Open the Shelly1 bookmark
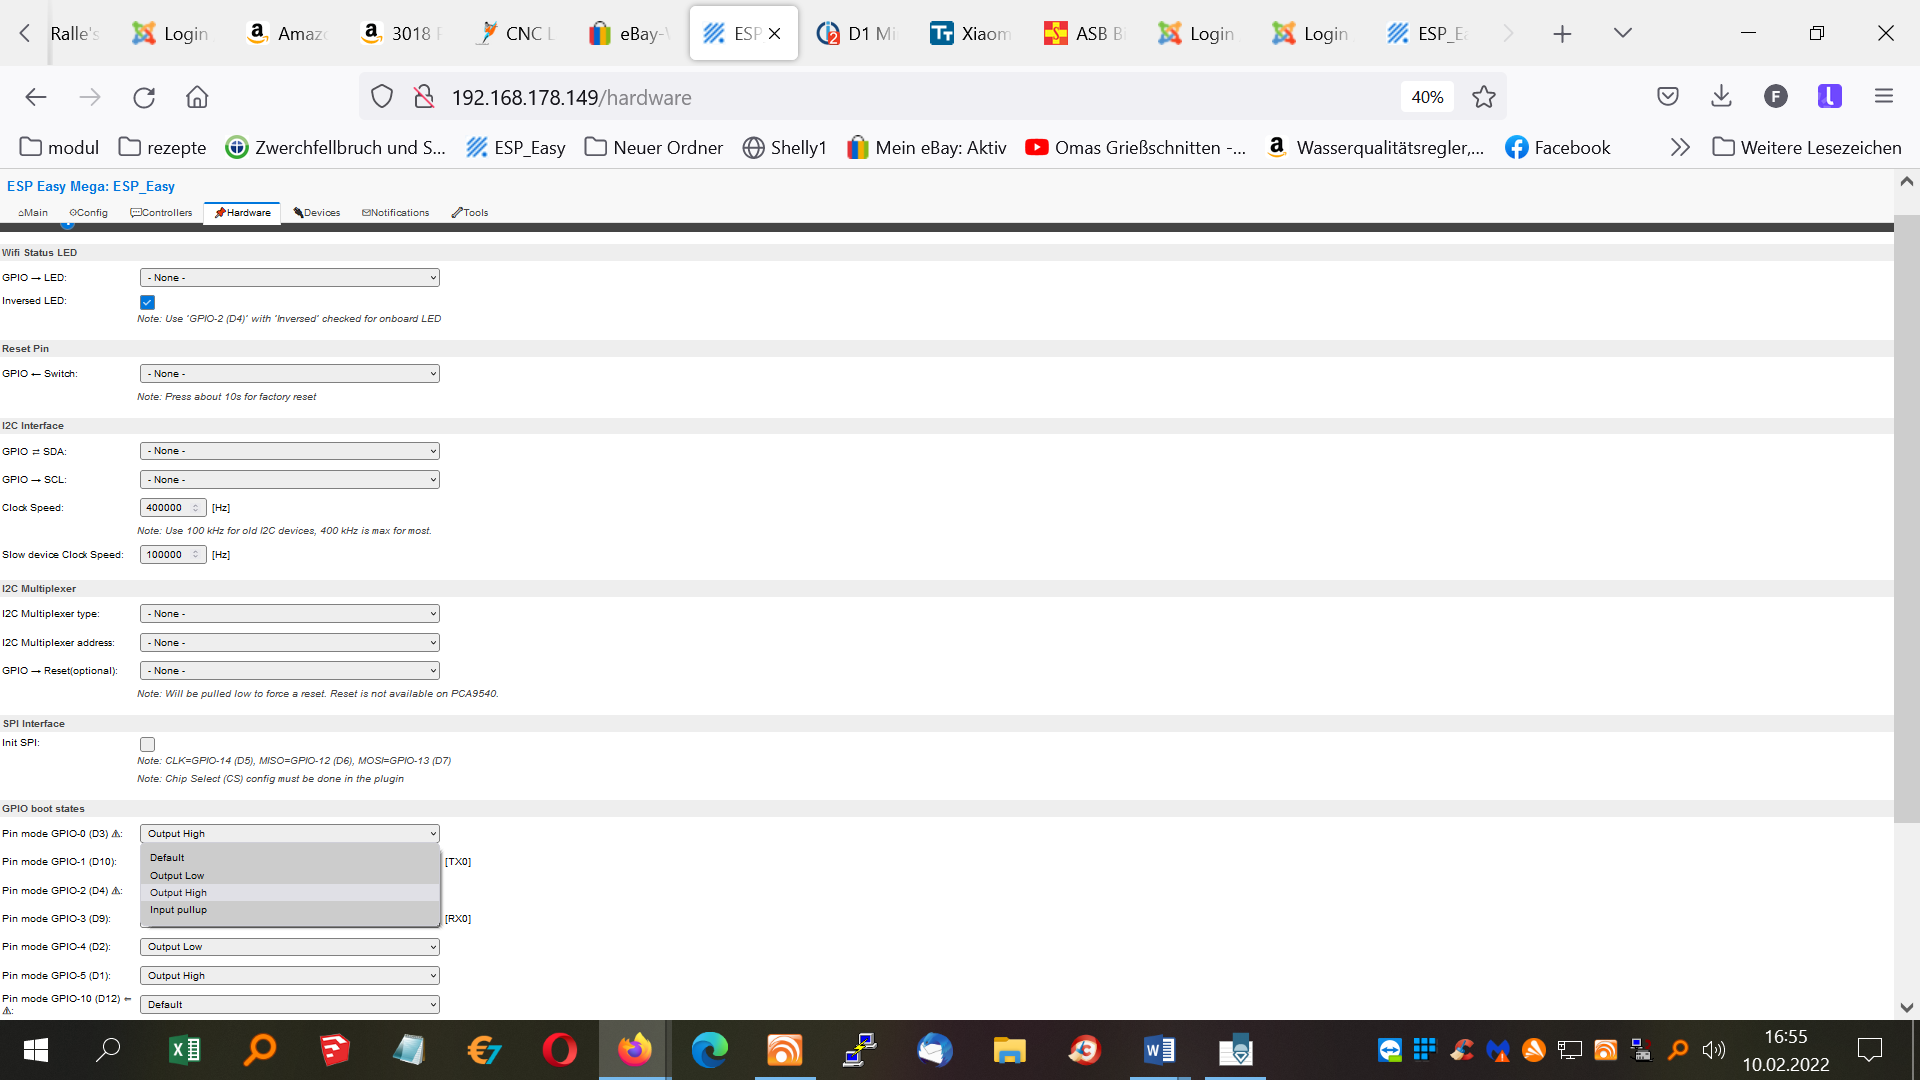The width and height of the screenshot is (1920, 1080). (x=785, y=148)
